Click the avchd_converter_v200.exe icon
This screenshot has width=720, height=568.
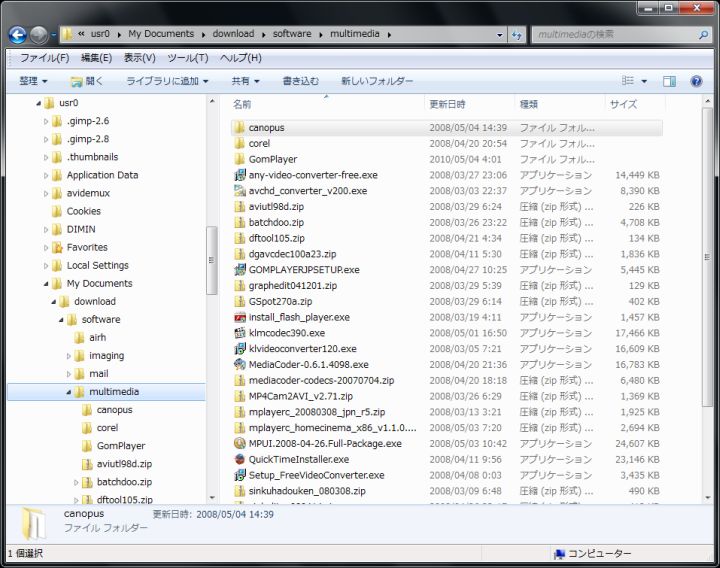tap(239, 191)
